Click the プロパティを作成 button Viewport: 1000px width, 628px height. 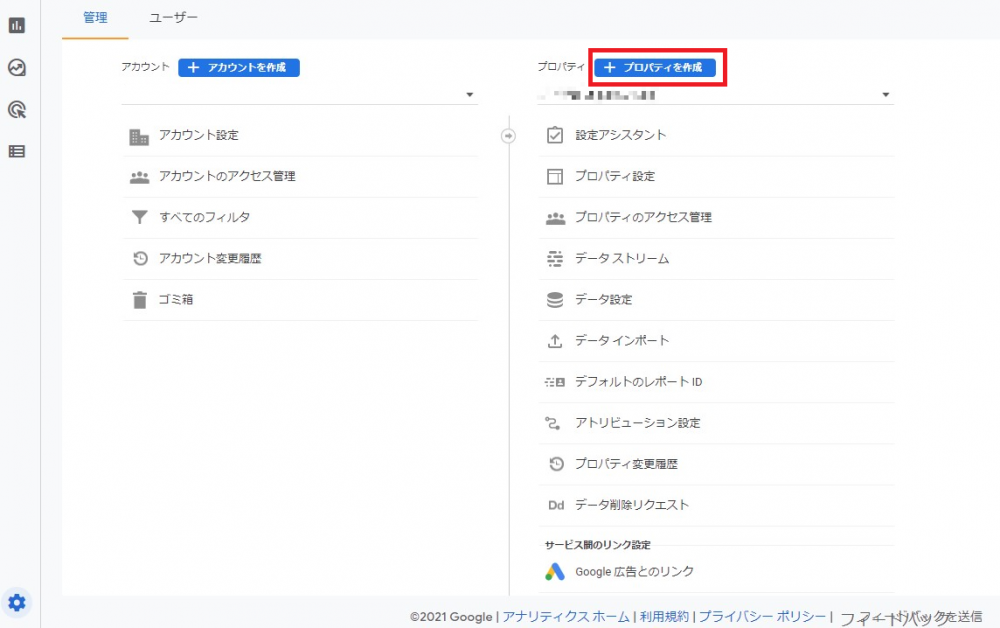(x=655, y=68)
